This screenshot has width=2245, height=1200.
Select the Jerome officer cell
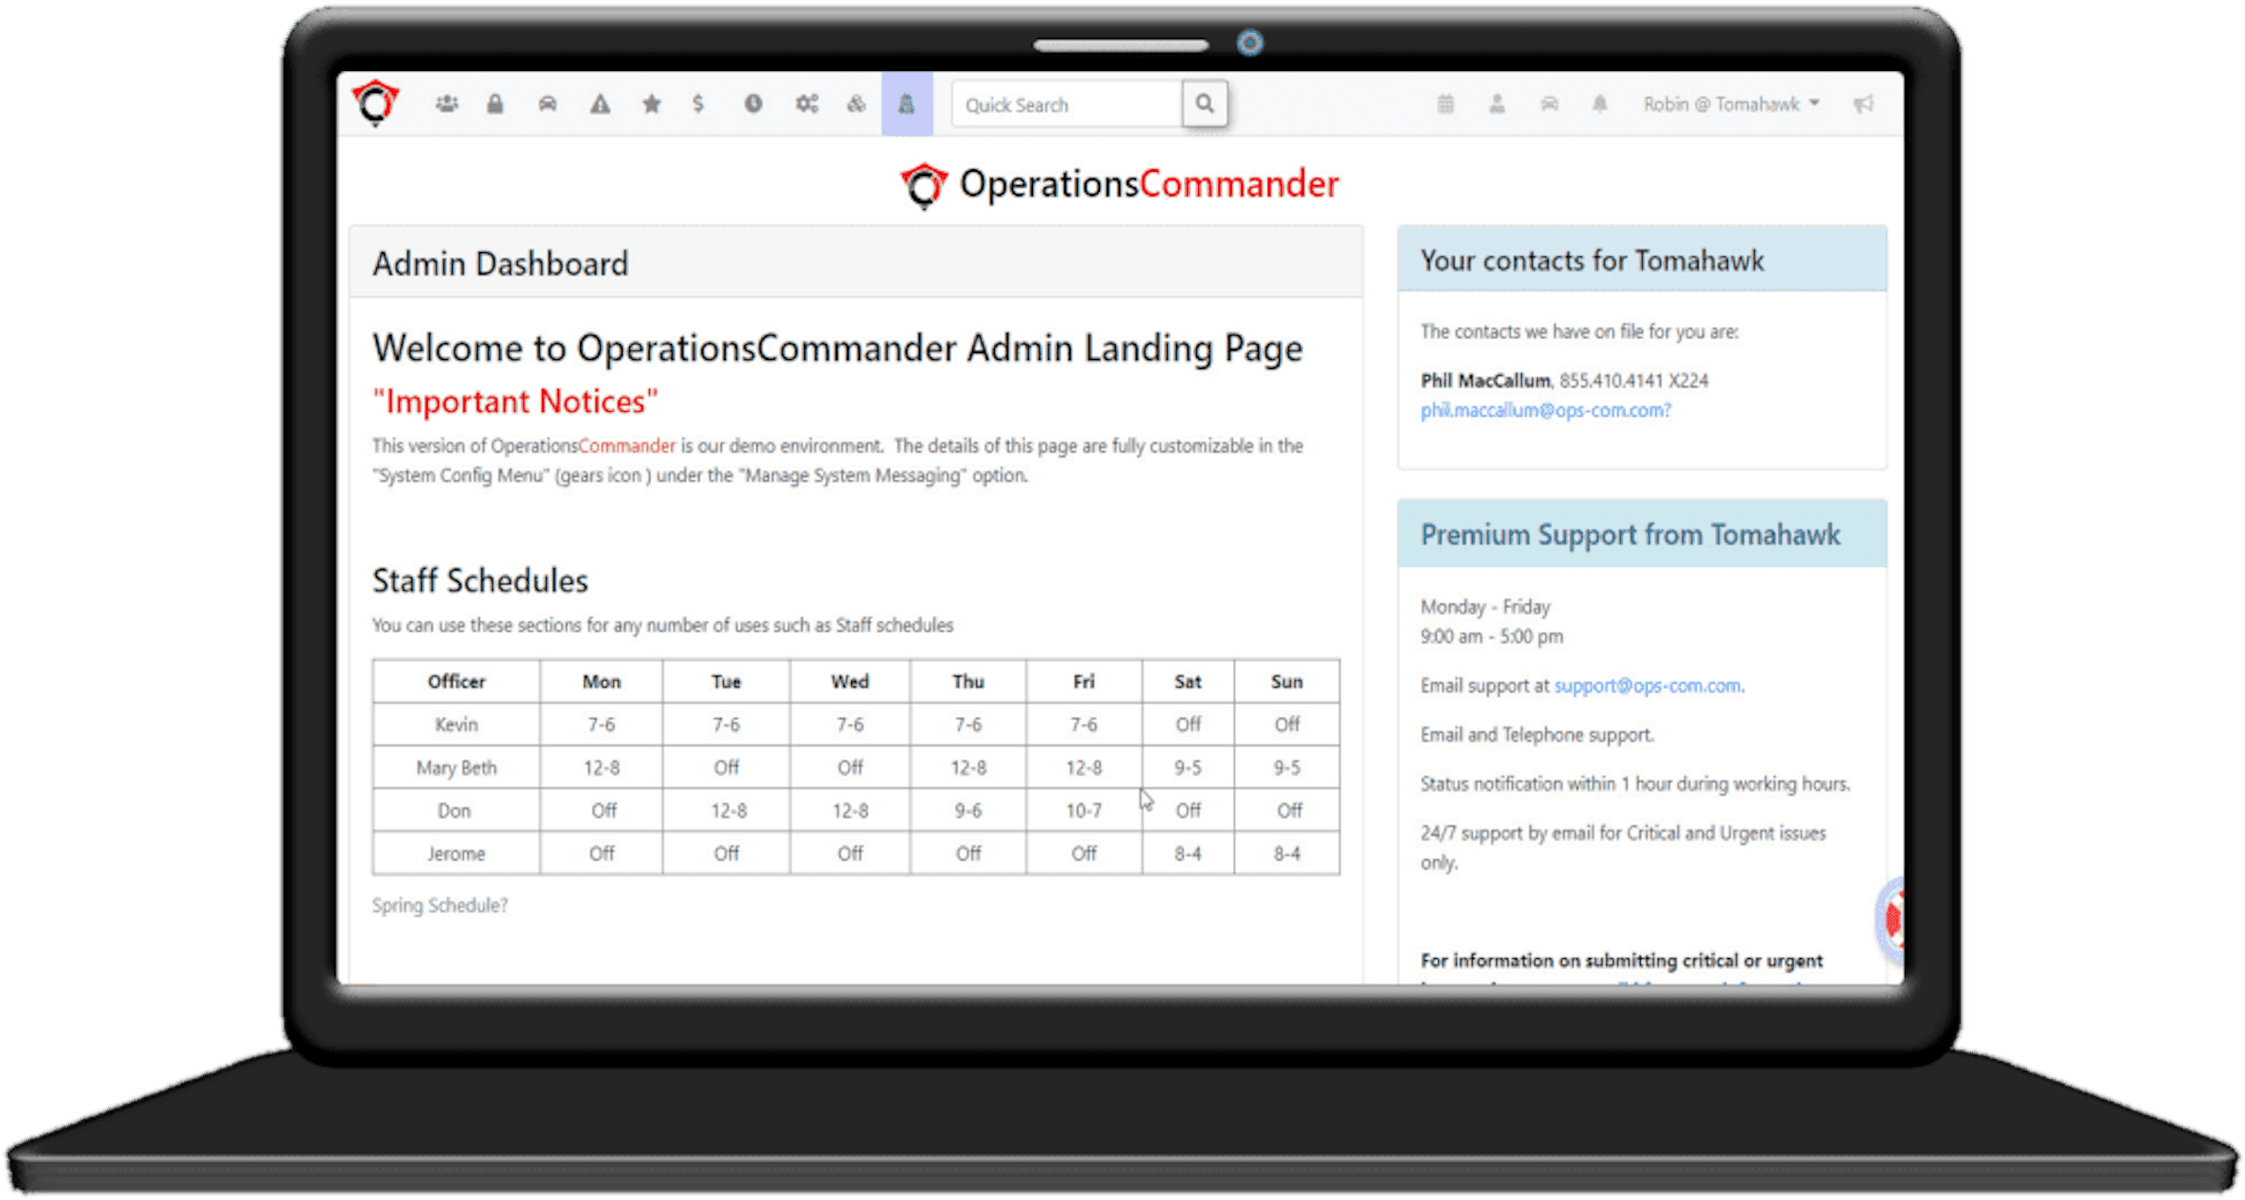pyautogui.click(x=456, y=853)
